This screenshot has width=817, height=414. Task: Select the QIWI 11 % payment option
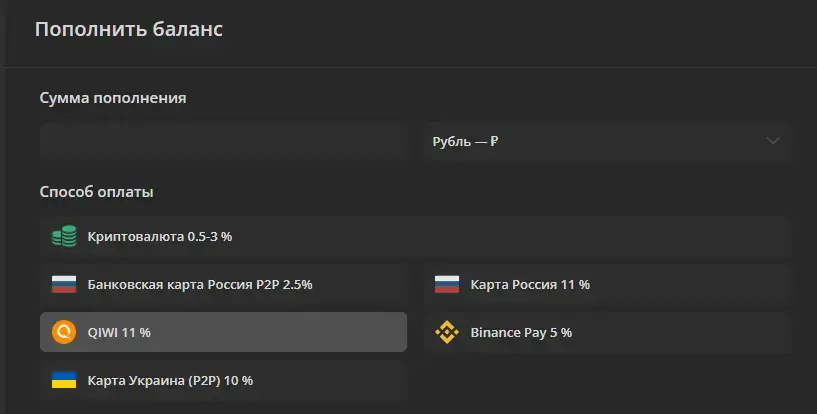[x=224, y=332]
